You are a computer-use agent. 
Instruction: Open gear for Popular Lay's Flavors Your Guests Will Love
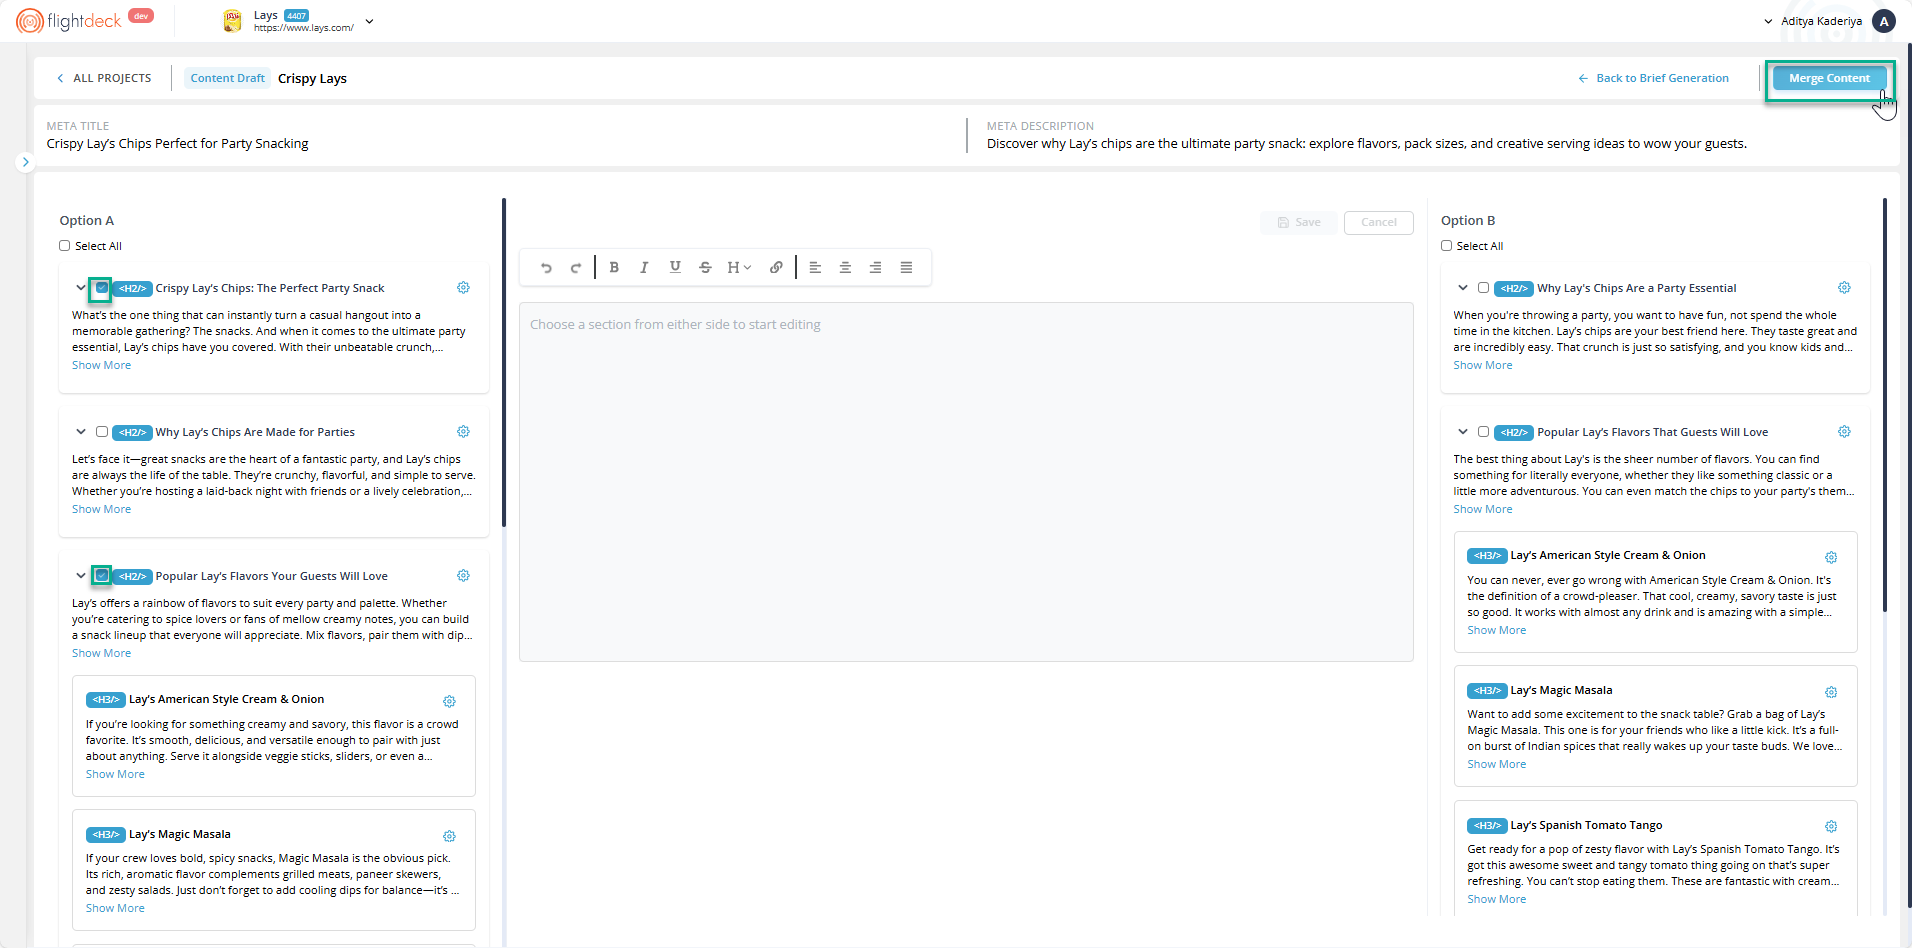(463, 576)
